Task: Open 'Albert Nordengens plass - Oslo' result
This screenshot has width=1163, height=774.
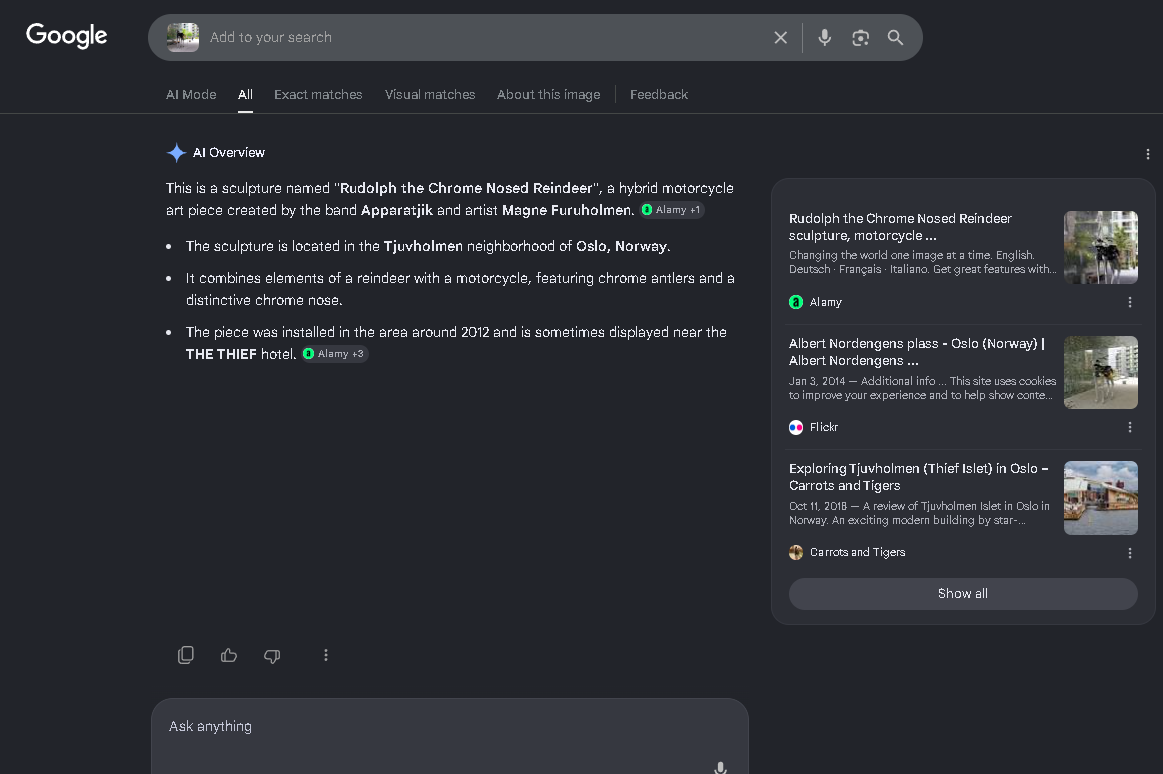Action: (917, 352)
